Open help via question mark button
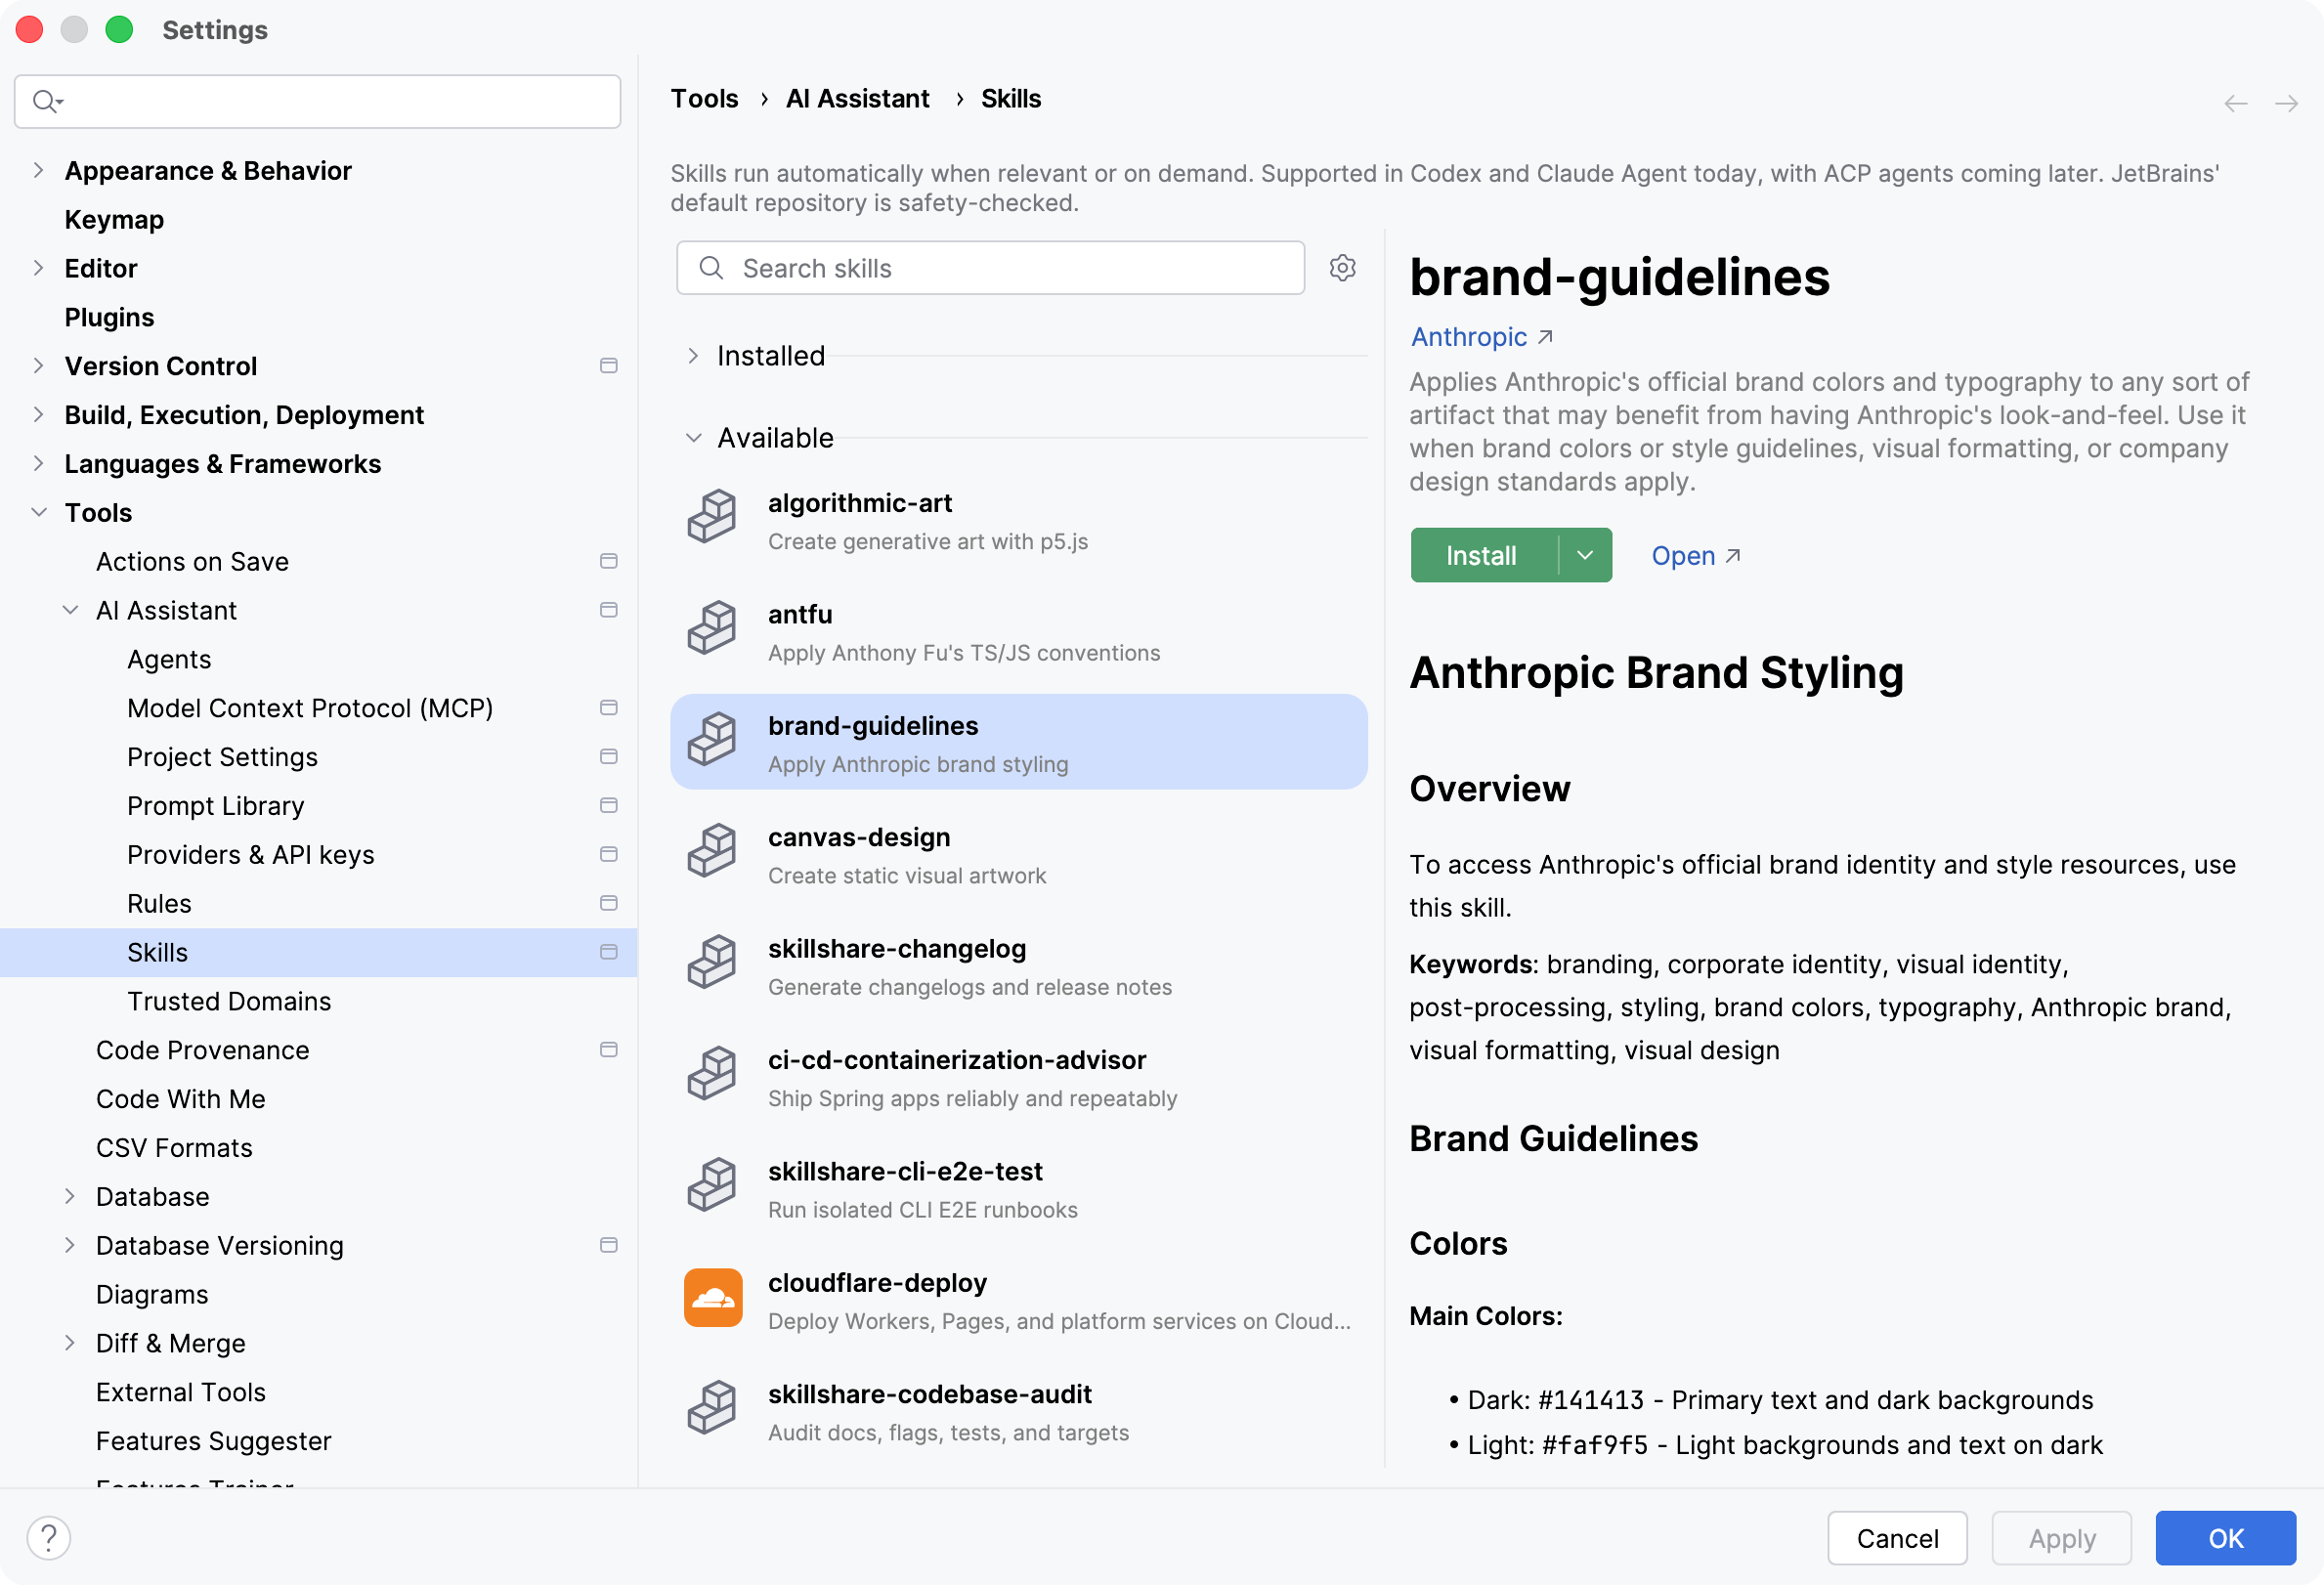Viewport: 2324px width, 1585px height. (49, 1537)
